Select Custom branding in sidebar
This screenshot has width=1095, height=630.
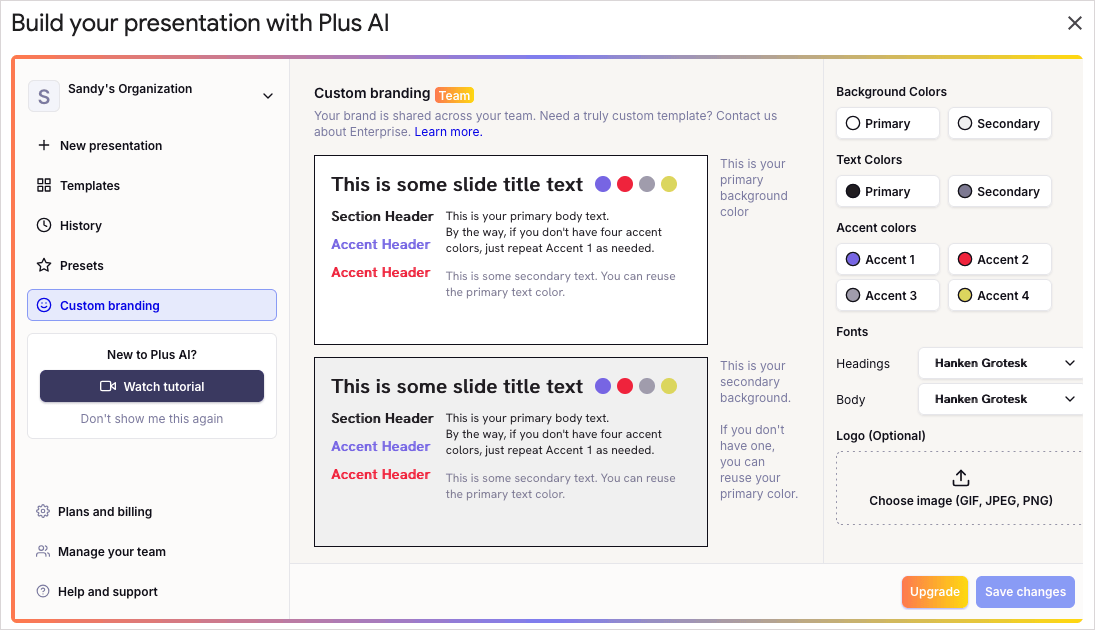[152, 305]
